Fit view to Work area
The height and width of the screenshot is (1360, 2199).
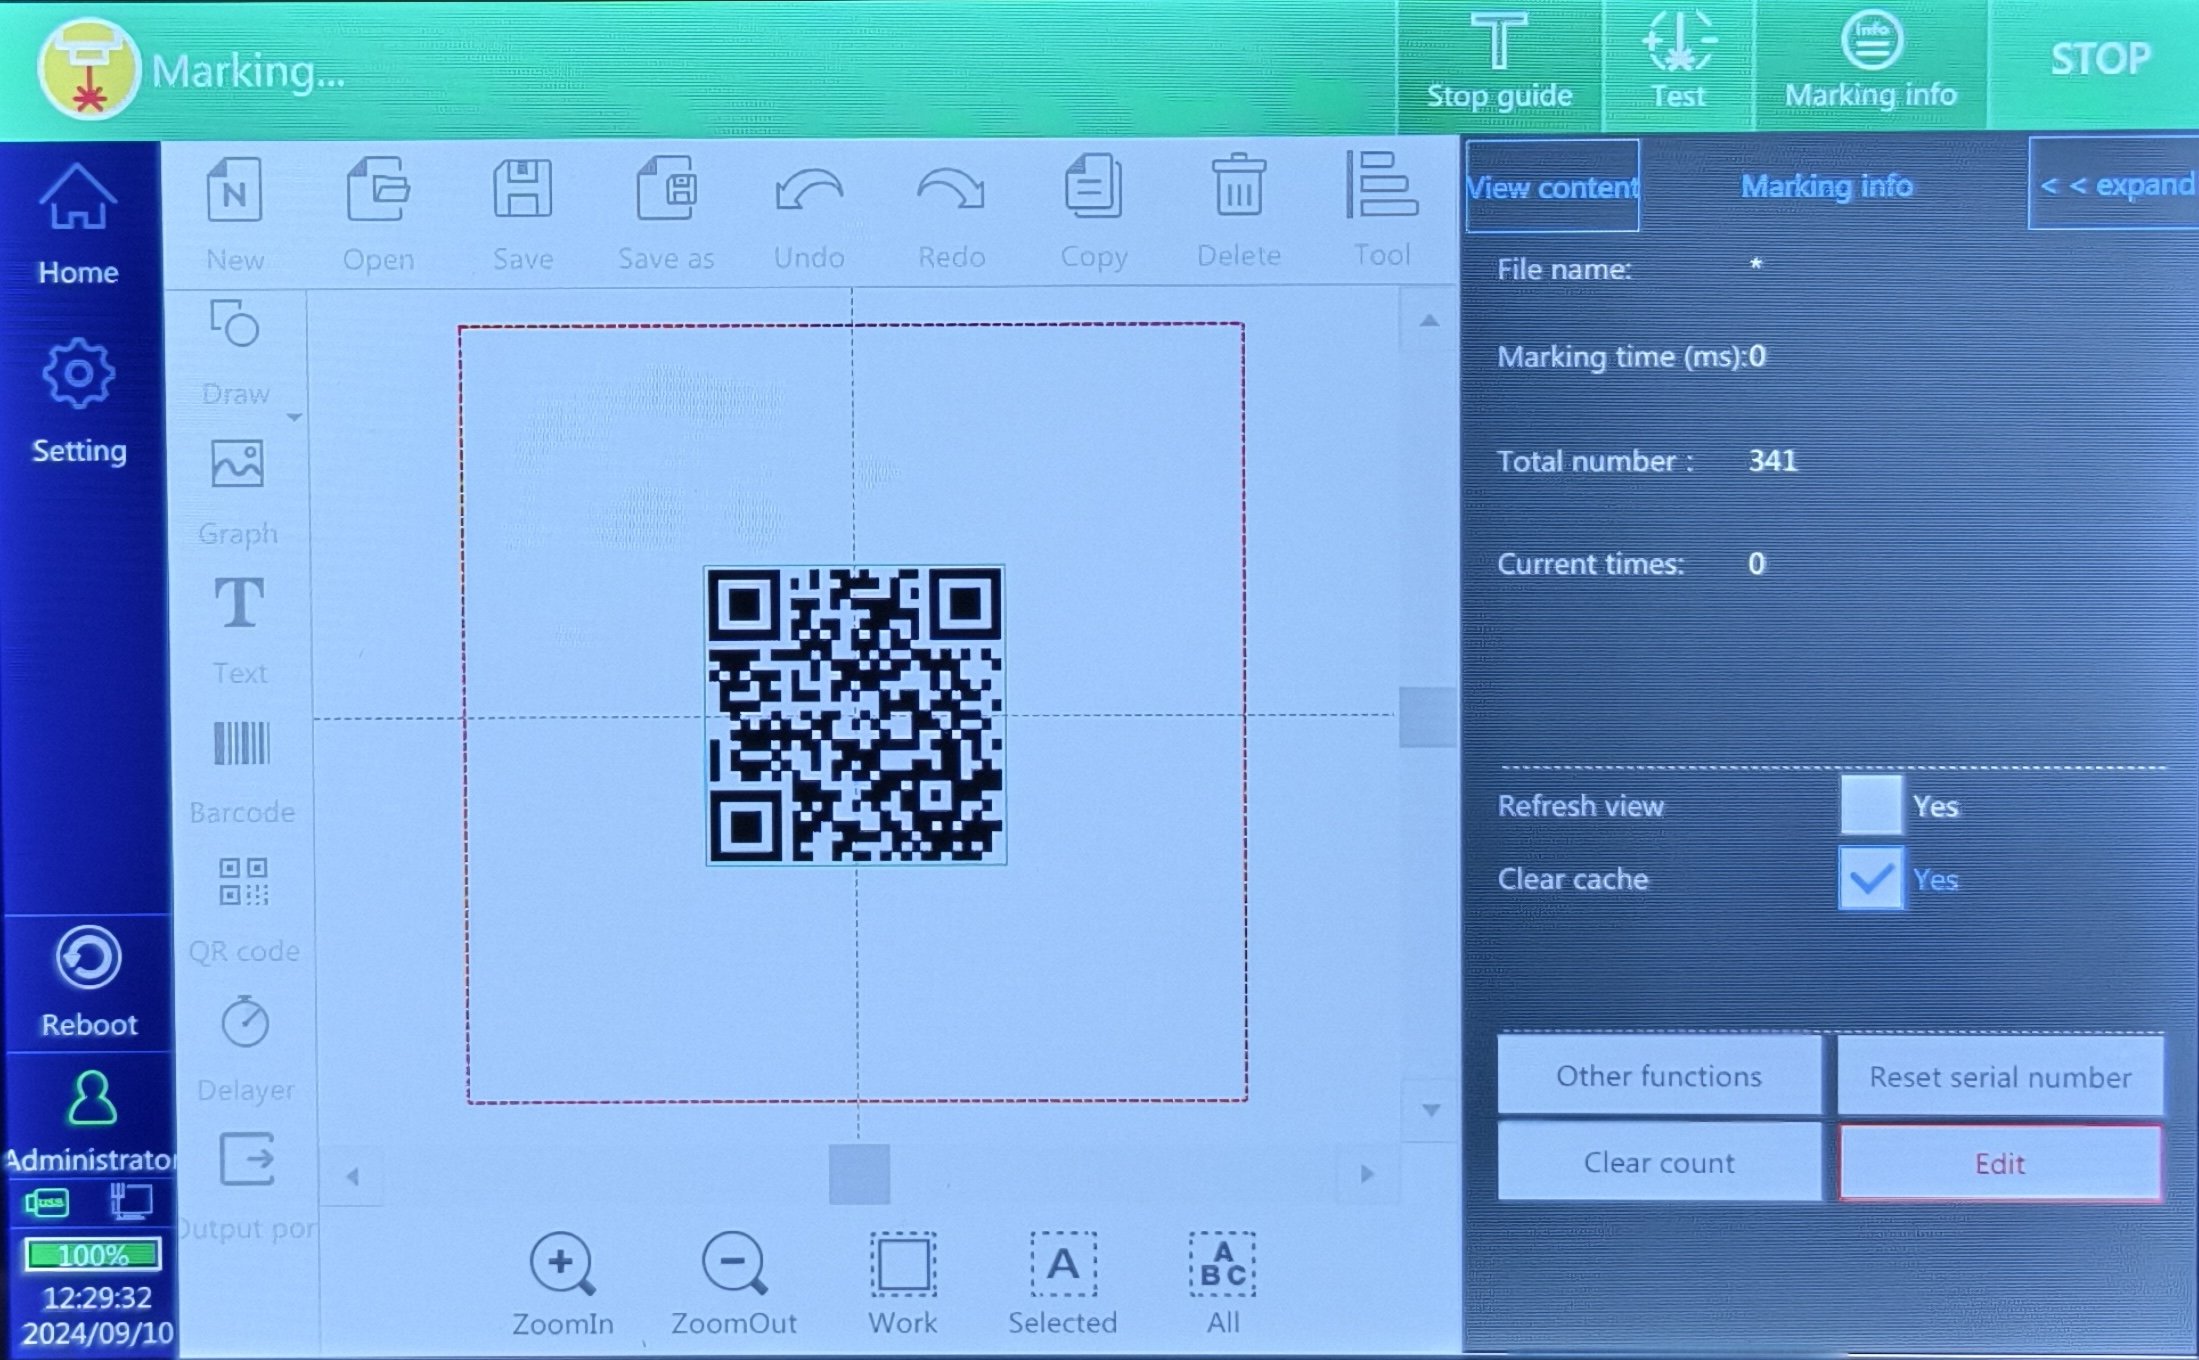tap(903, 1264)
